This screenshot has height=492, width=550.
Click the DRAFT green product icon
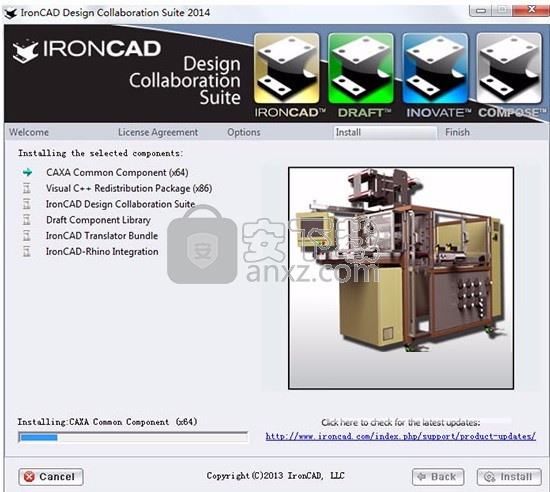click(361, 68)
